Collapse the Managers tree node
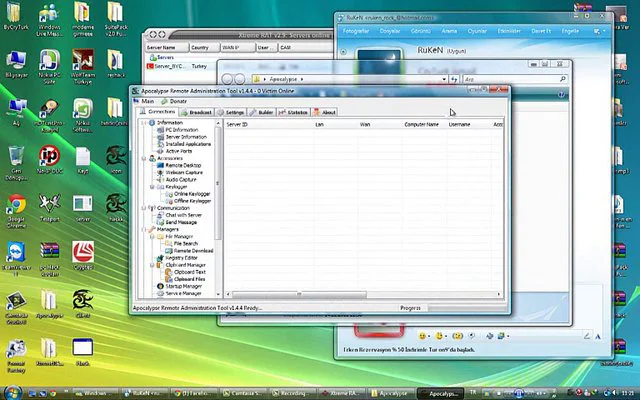The width and height of the screenshot is (640, 400). (145, 228)
